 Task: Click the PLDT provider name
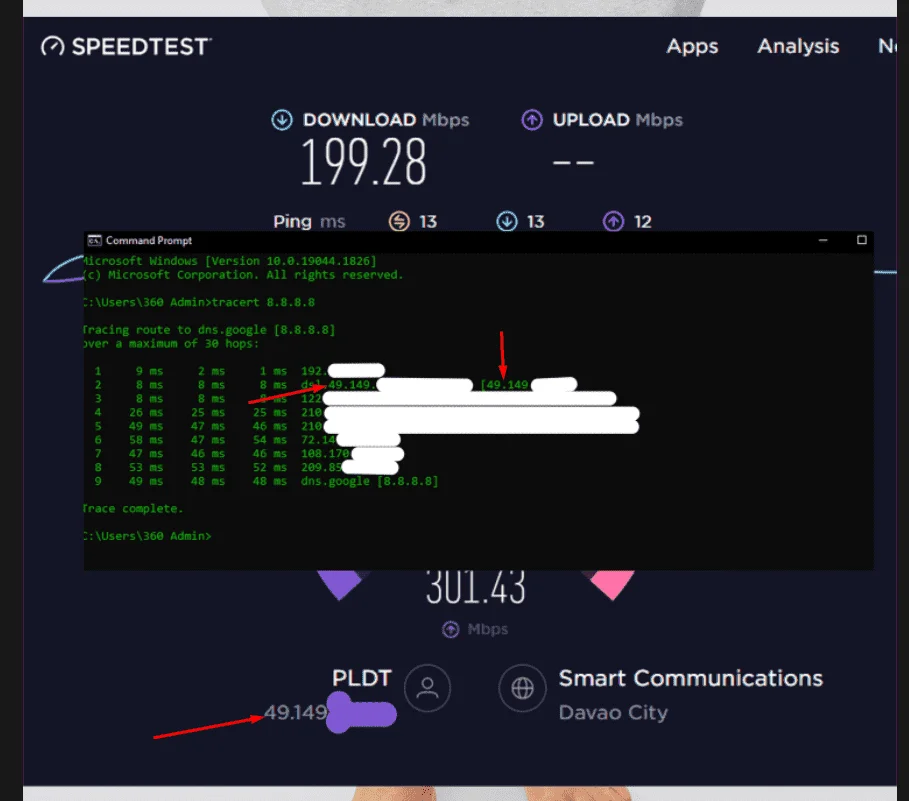362,678
